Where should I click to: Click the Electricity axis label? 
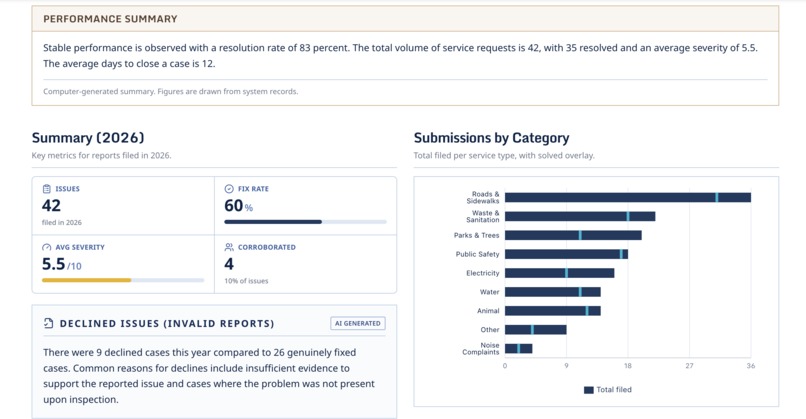coord(483,273)
